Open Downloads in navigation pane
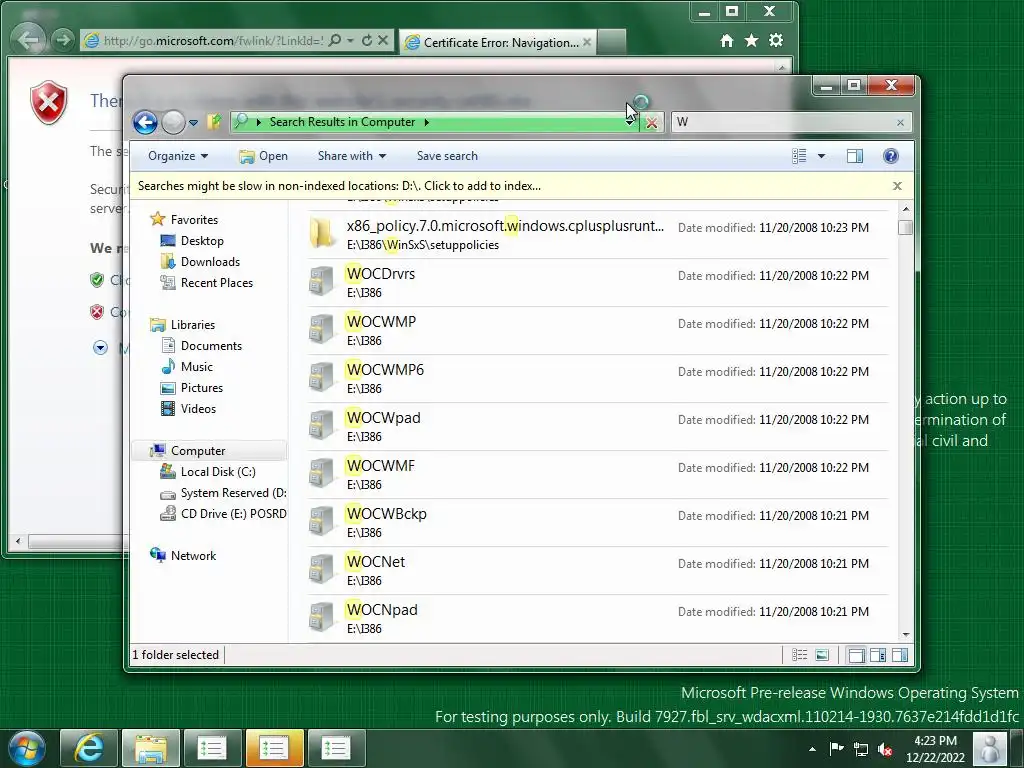Viewport: 1024px width, 768px height. [210, 262]
